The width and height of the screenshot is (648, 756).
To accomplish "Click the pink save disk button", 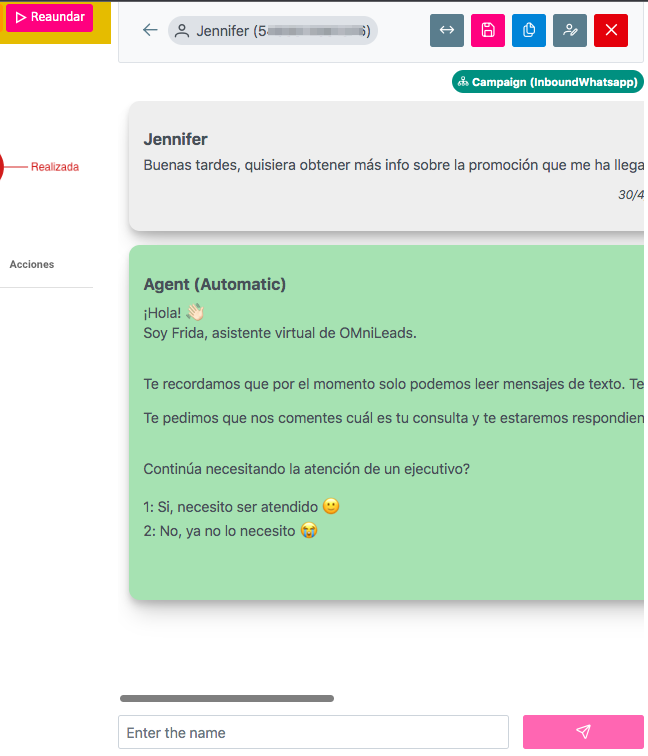I will (x=488, y=30).
